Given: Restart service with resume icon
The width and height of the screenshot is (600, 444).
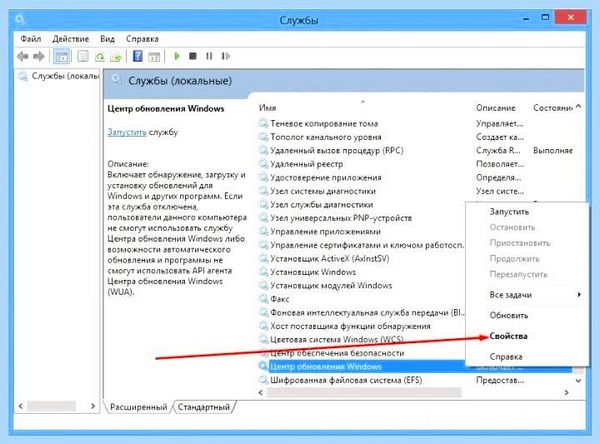Looking at the screenshot, I should [226, 56].
